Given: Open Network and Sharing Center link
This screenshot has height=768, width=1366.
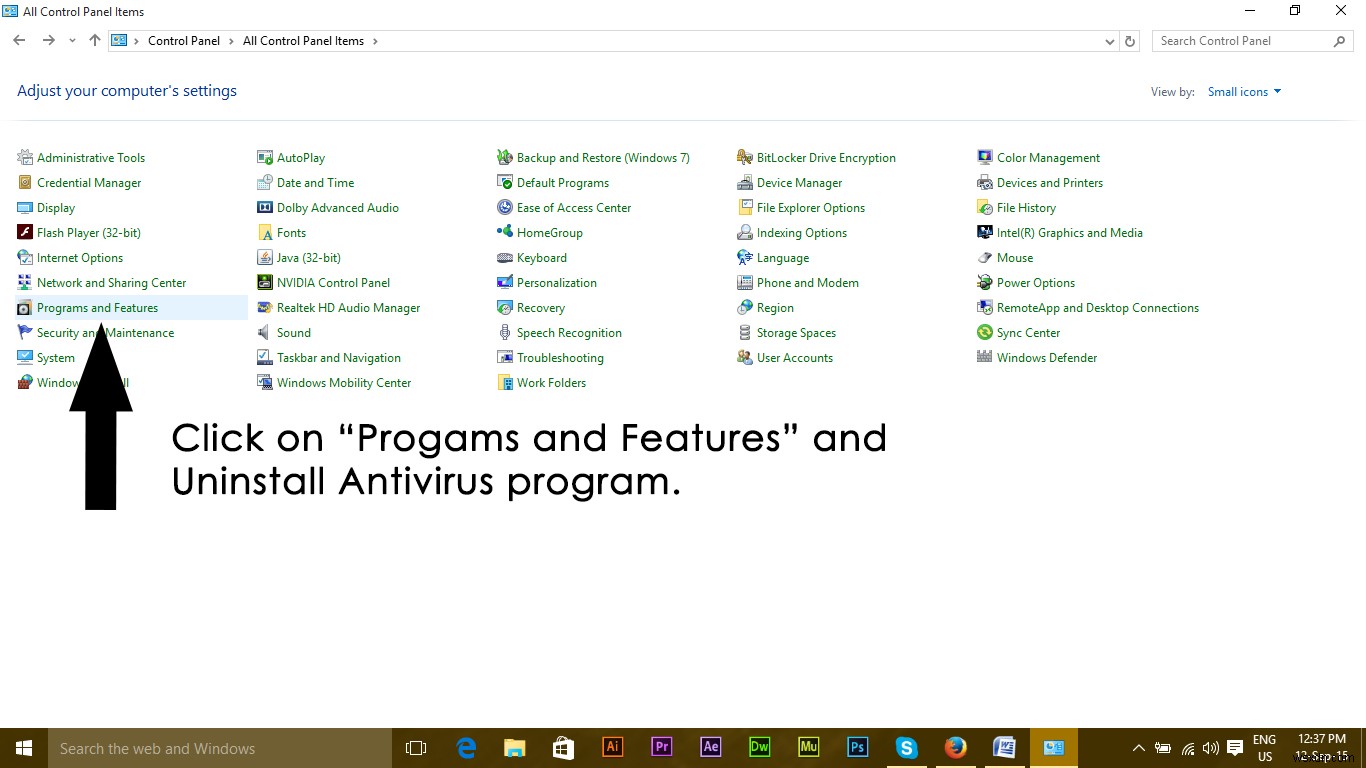Looking at the screenshot, I should (x=111, y=283).
